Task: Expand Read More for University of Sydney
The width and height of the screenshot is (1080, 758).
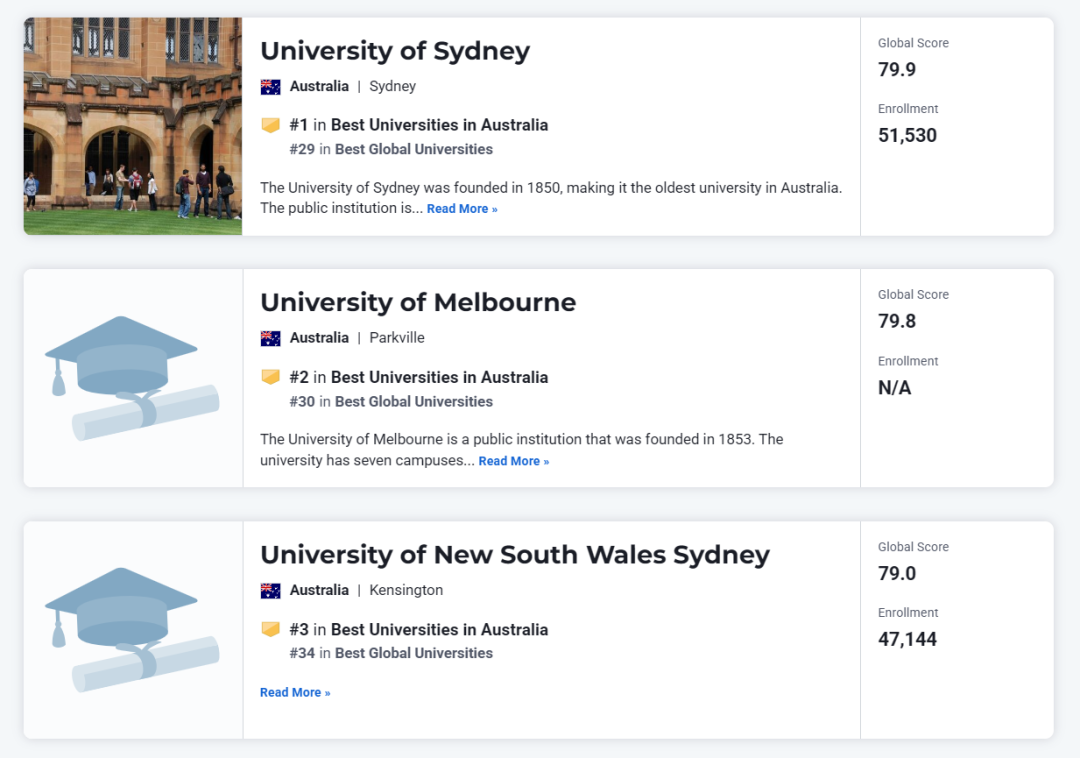Action: tap(462, 209)
